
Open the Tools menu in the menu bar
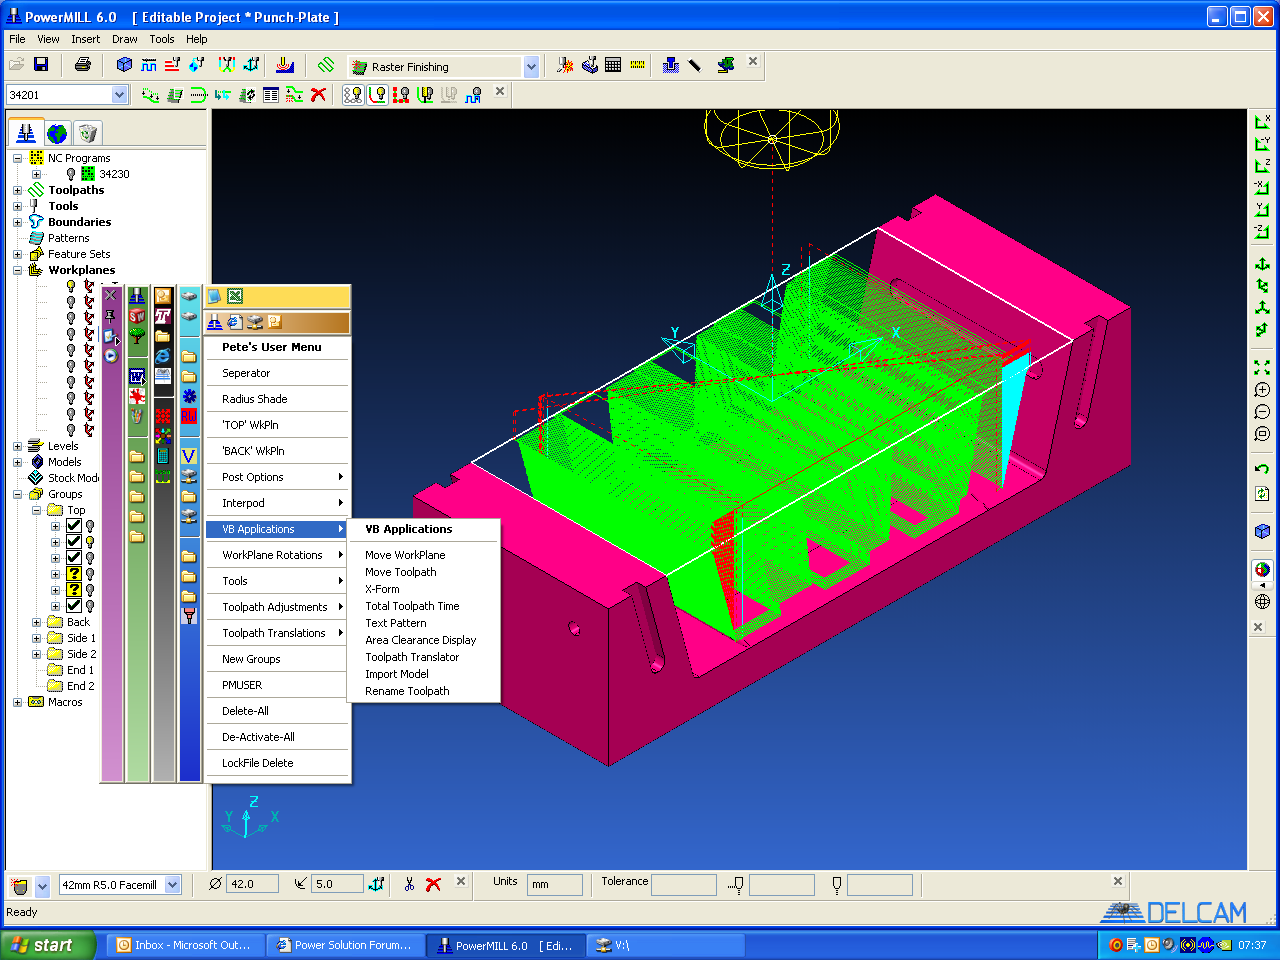pos(162,39)
